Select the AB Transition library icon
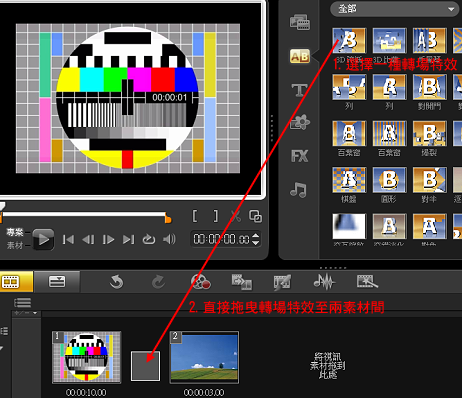This screenshot has height=398, width=462. [300, 56]
